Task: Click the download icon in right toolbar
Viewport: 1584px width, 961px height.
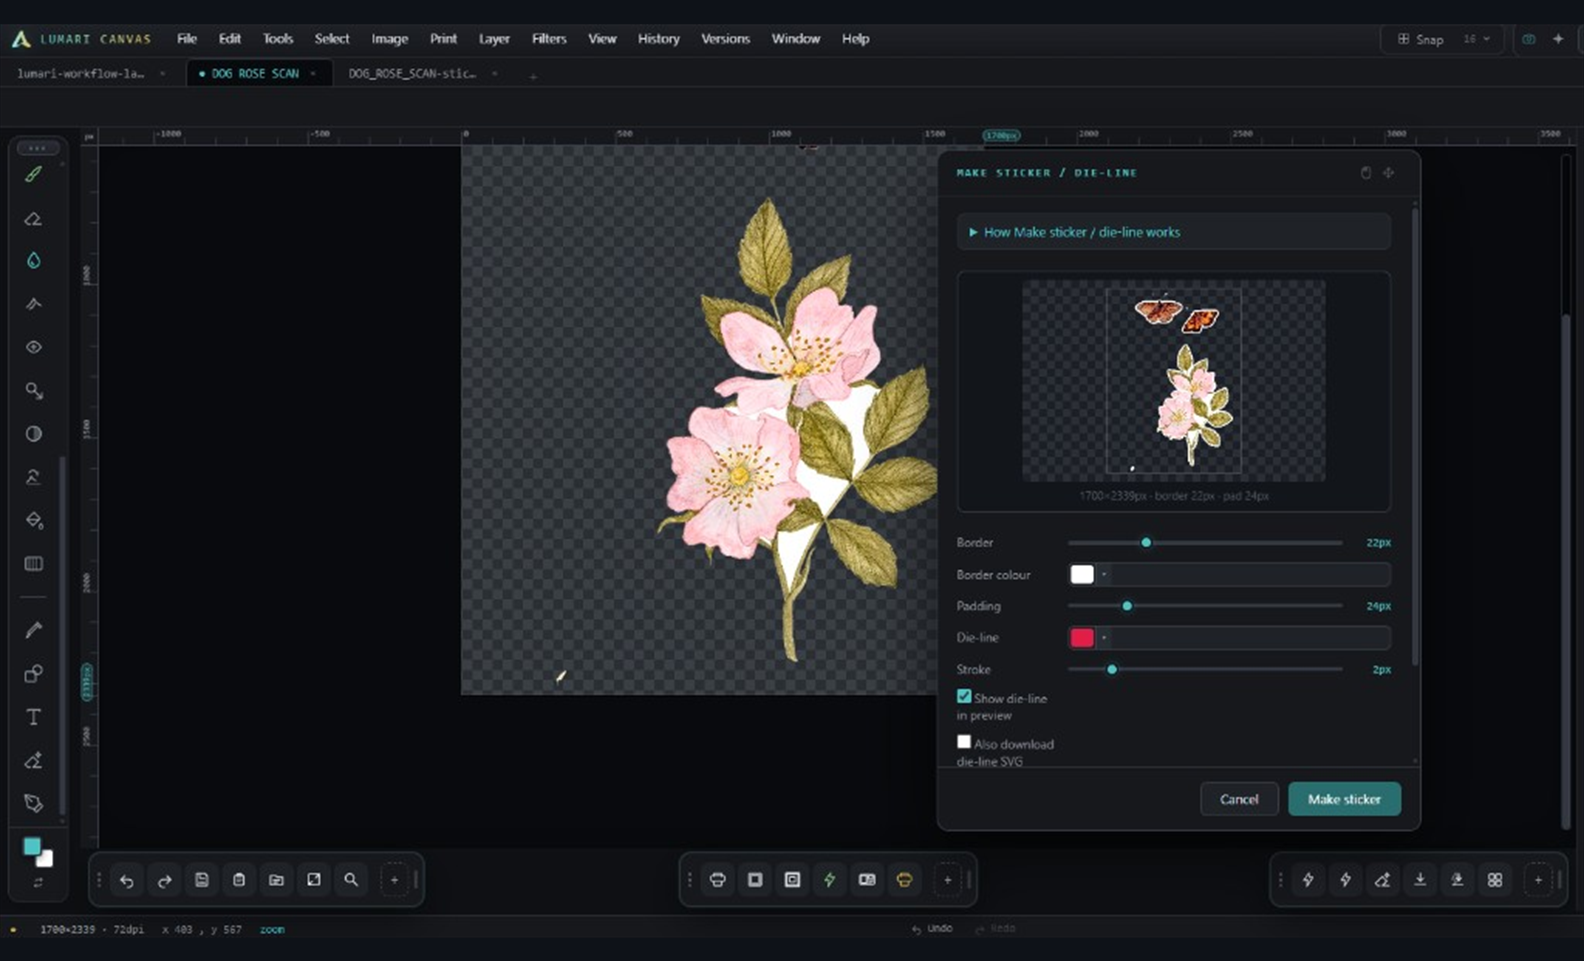Action: click(x=1419, y=880)
